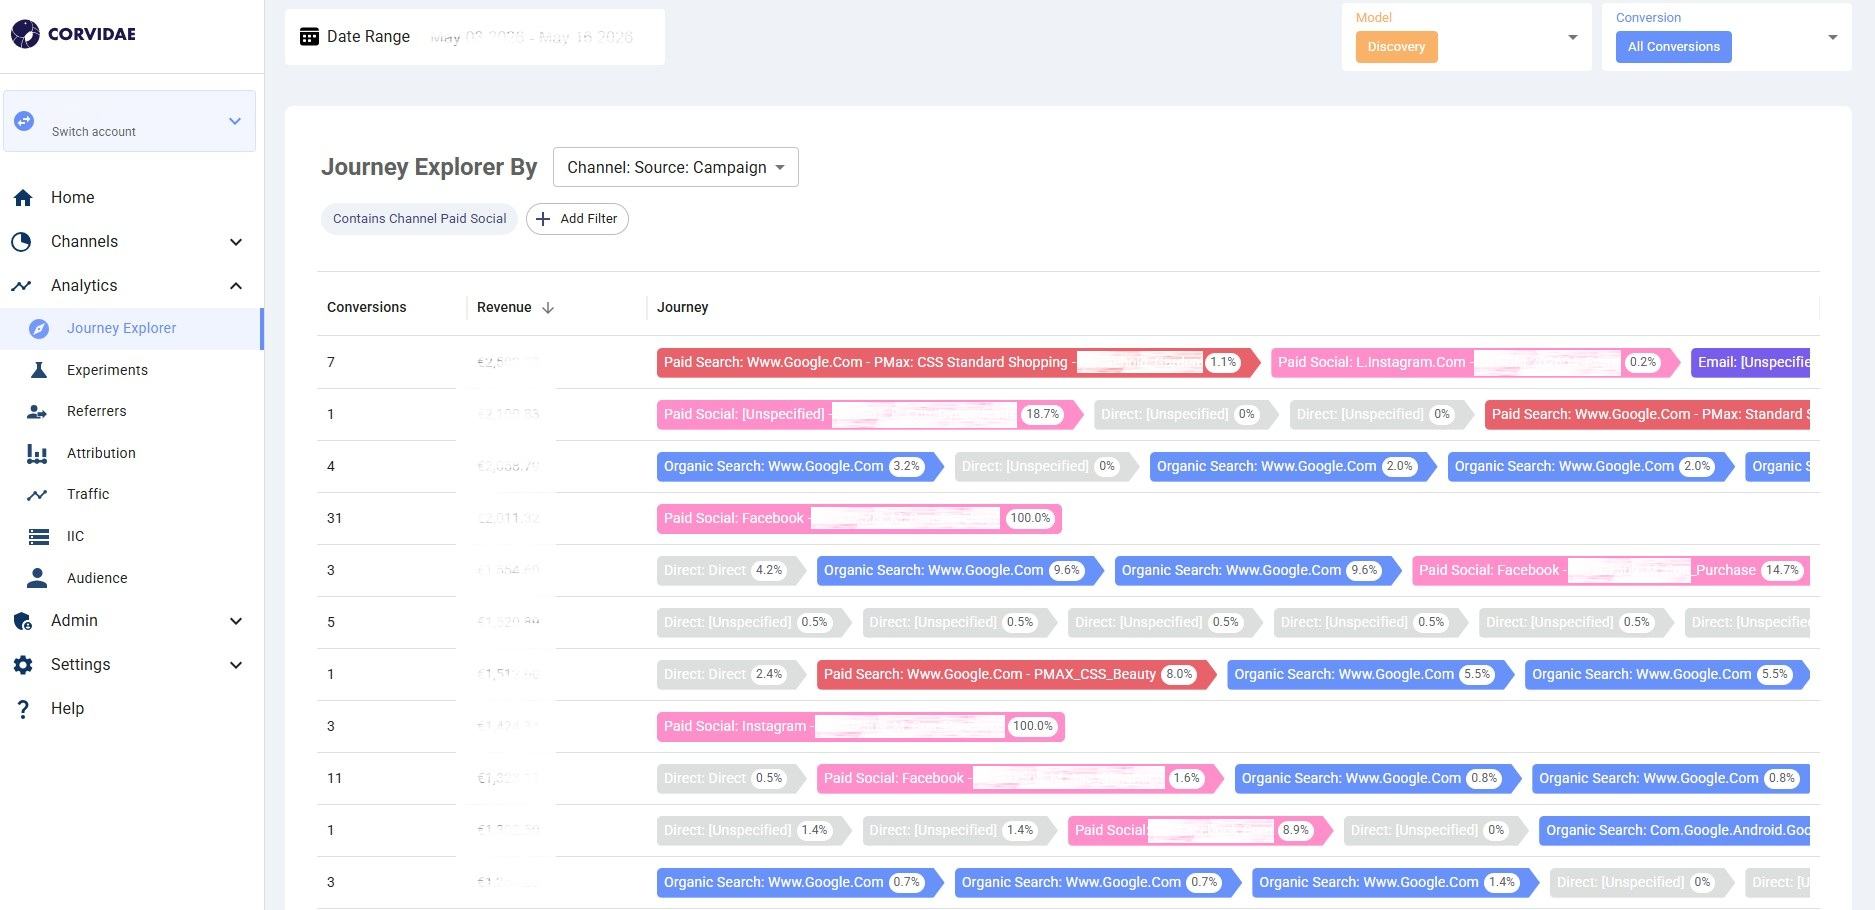Click the Journey Explorer compass icon
The image size is (1875, 910).
coord(39,328)
